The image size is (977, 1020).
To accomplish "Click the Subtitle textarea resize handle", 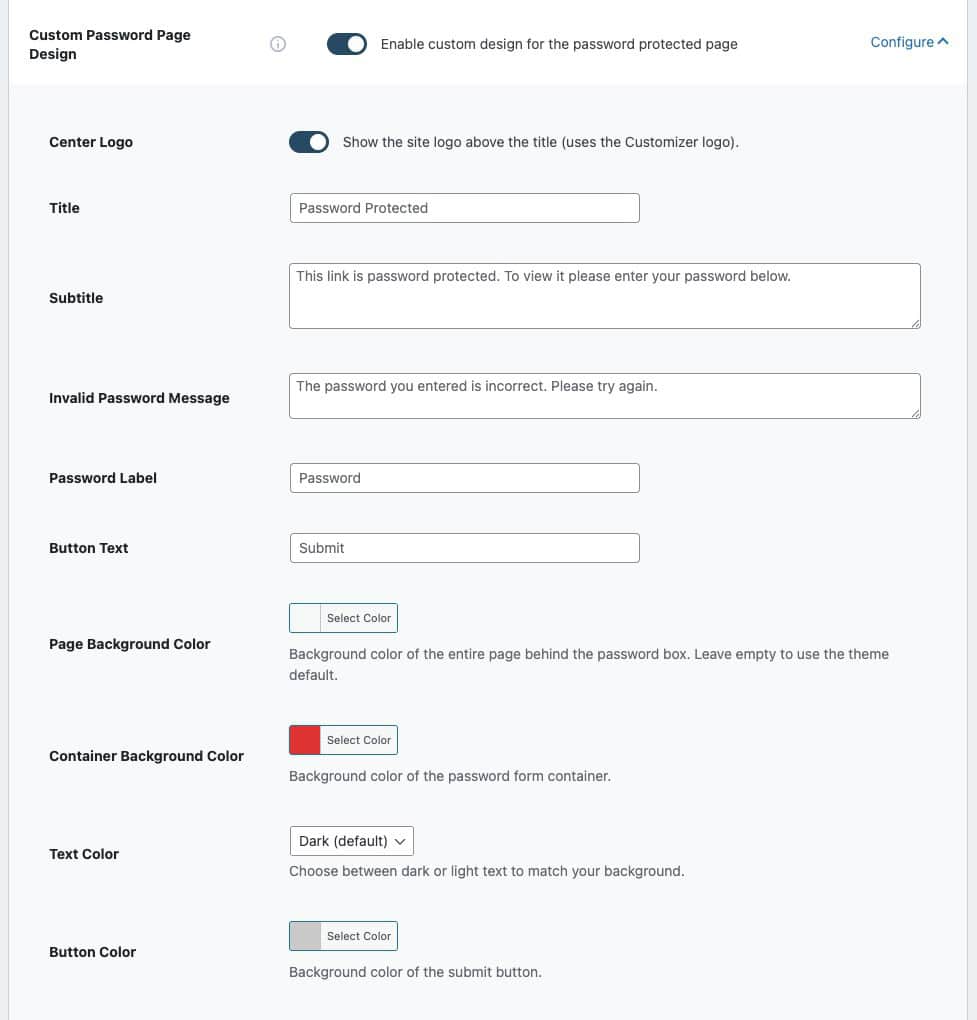I will pos(915,323).
